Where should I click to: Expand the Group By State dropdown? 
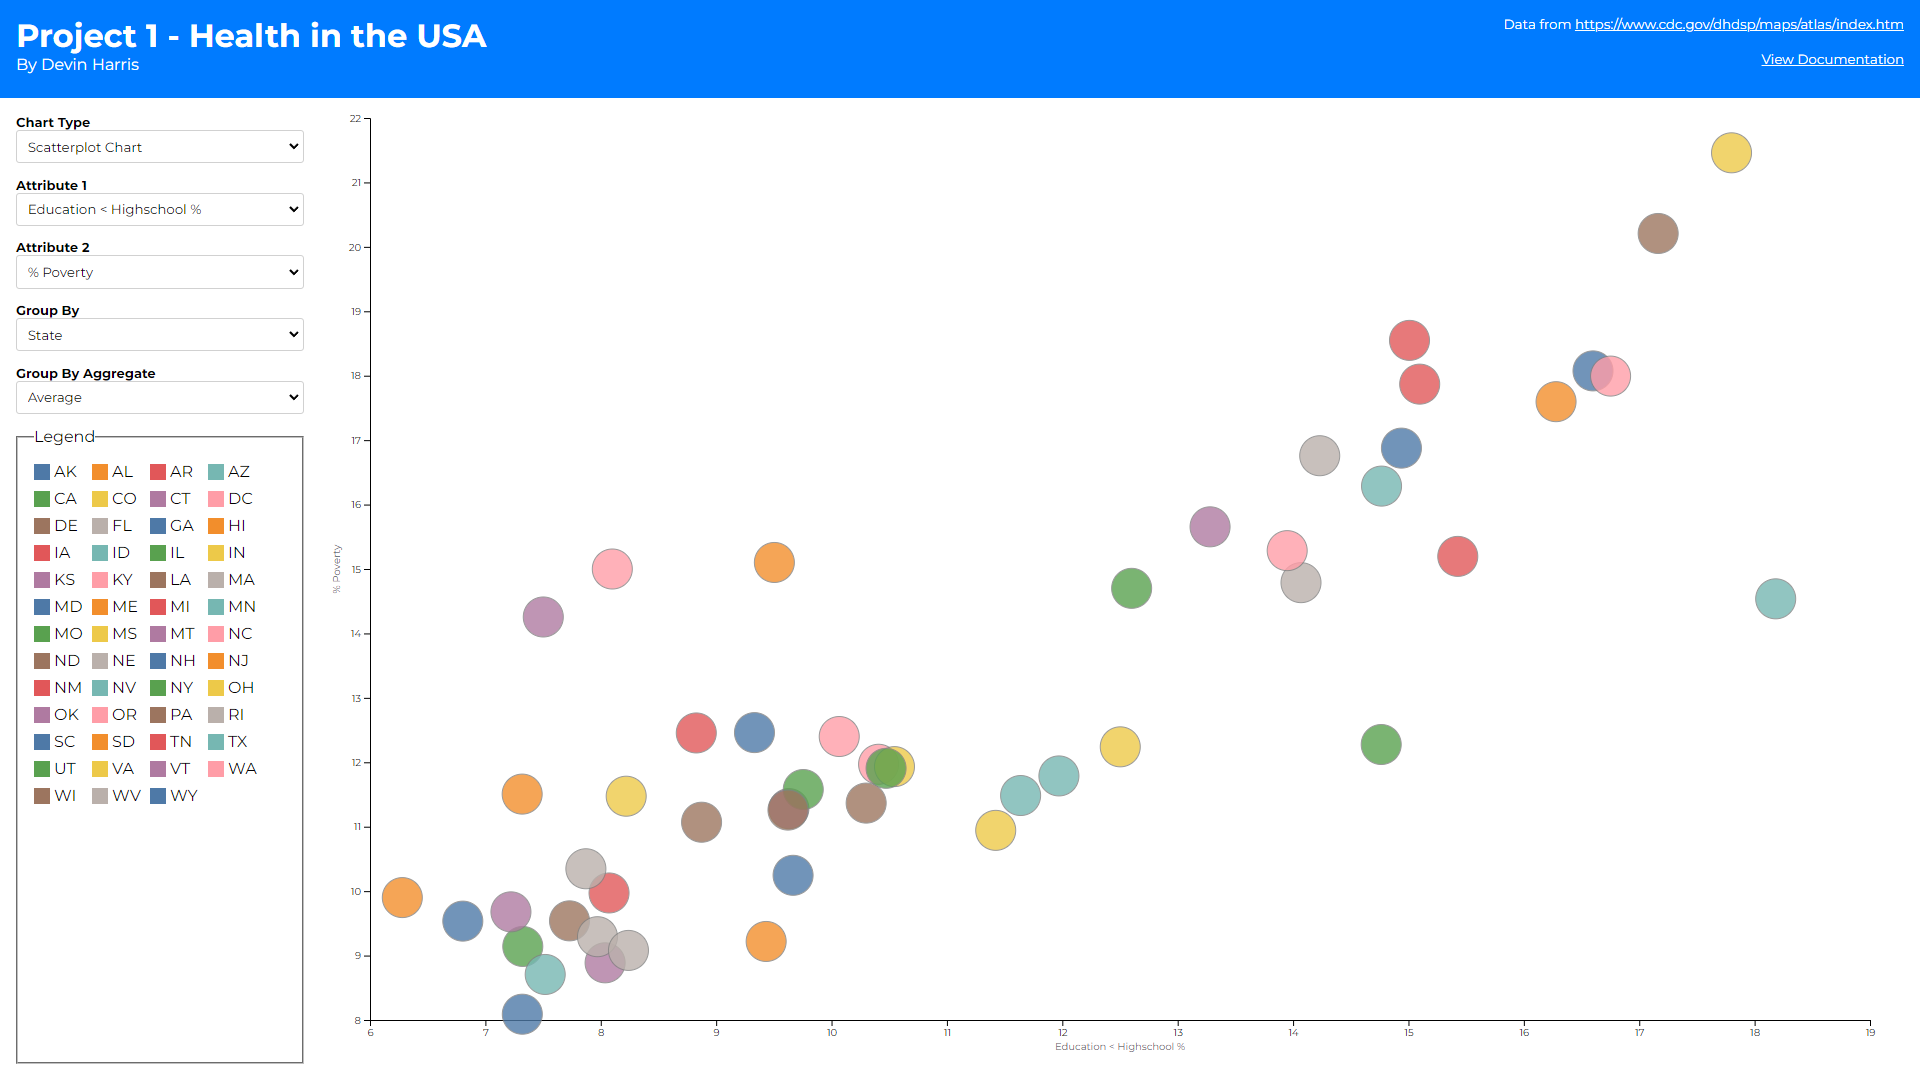(160, 335)
